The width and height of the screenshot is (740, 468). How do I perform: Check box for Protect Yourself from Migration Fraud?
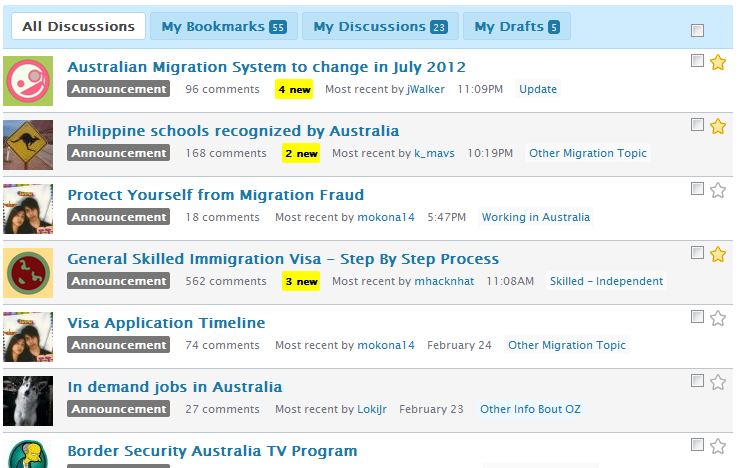click(697, 189)
